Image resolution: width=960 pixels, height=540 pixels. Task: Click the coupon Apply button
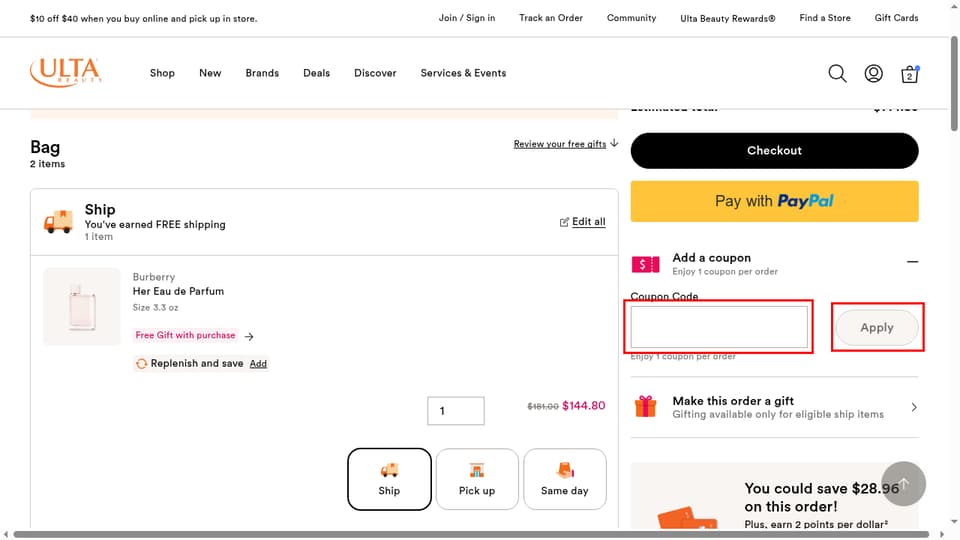[877, 328]
